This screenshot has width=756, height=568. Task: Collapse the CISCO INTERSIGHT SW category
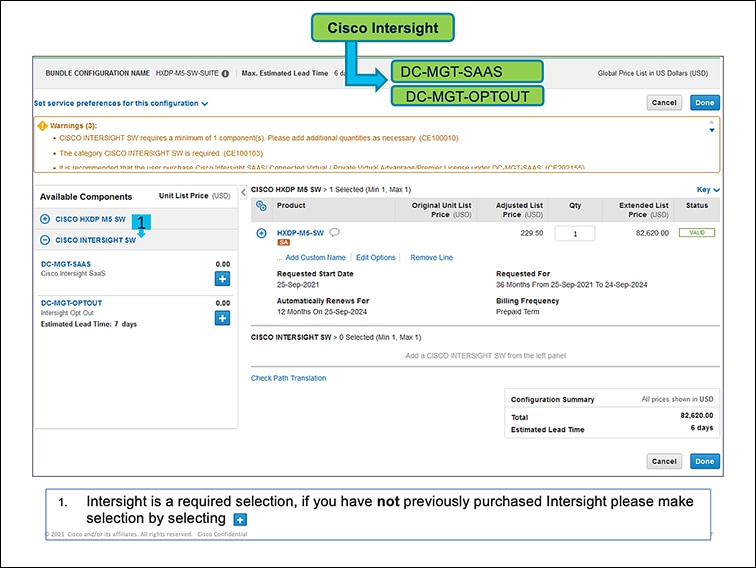click(x=44, y=240)
